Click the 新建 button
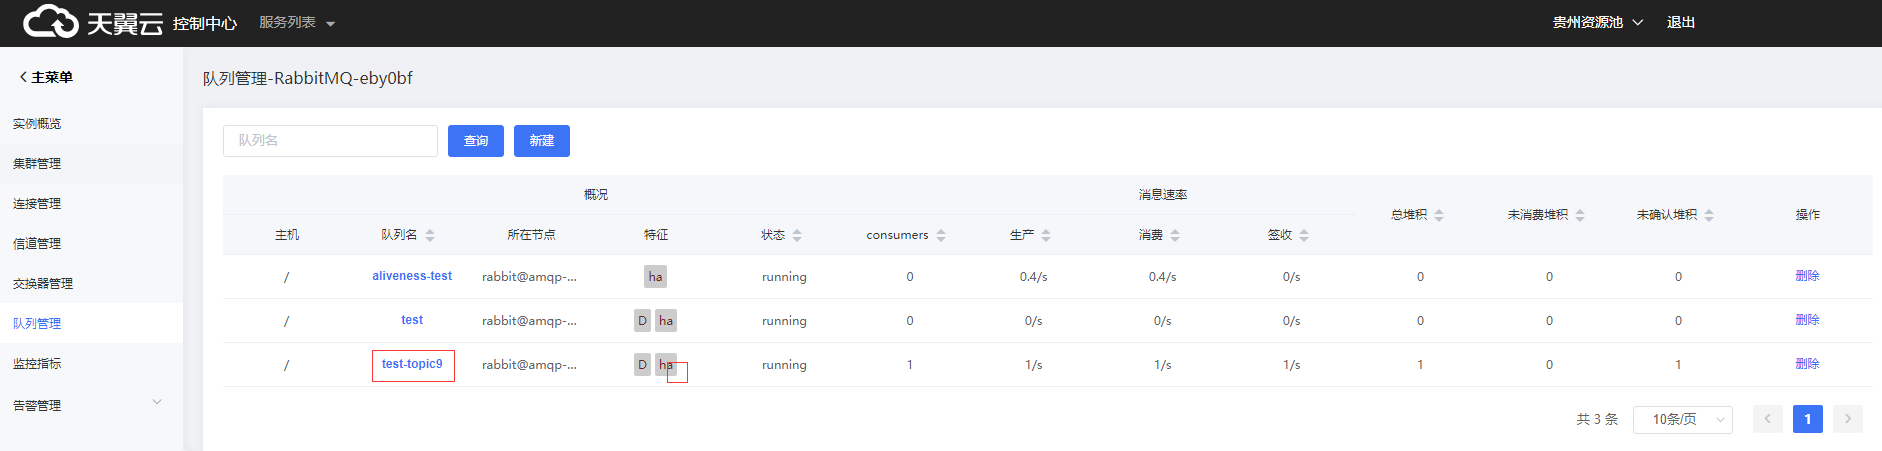1882x451 pixels. pos(541,141)
